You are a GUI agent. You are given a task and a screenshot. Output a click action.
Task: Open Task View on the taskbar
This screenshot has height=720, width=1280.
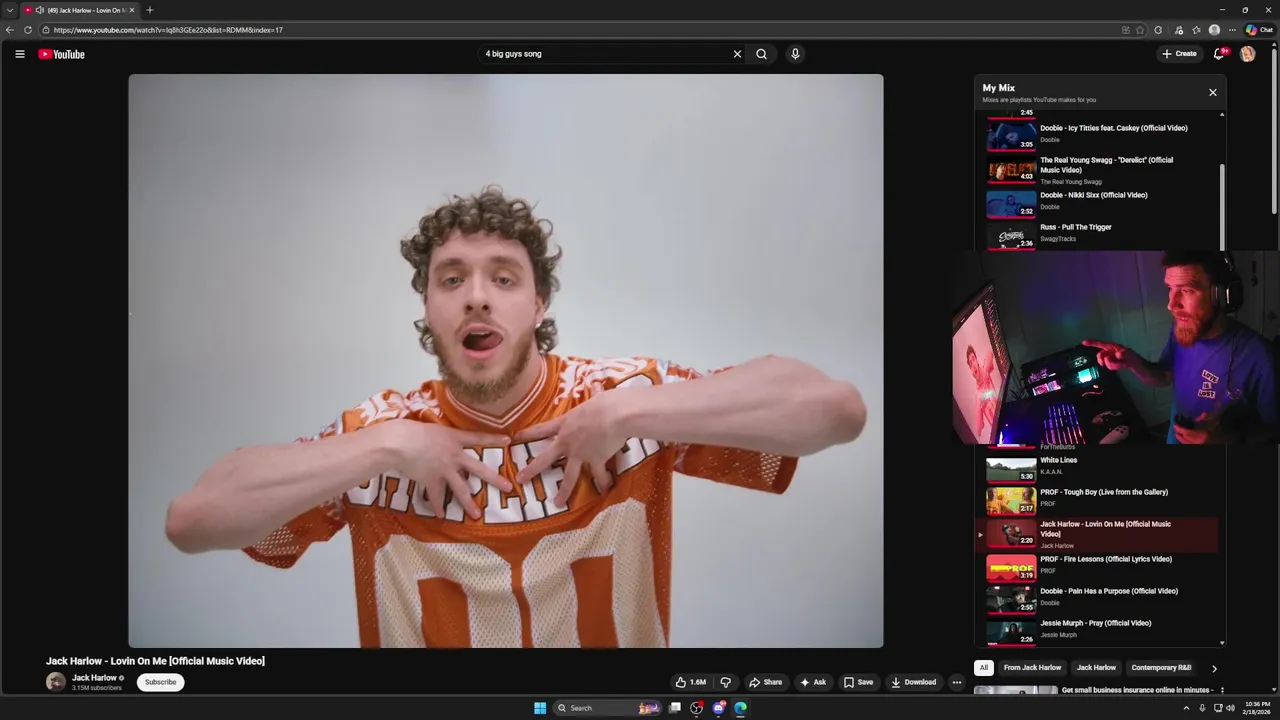[x=675, y=708]
